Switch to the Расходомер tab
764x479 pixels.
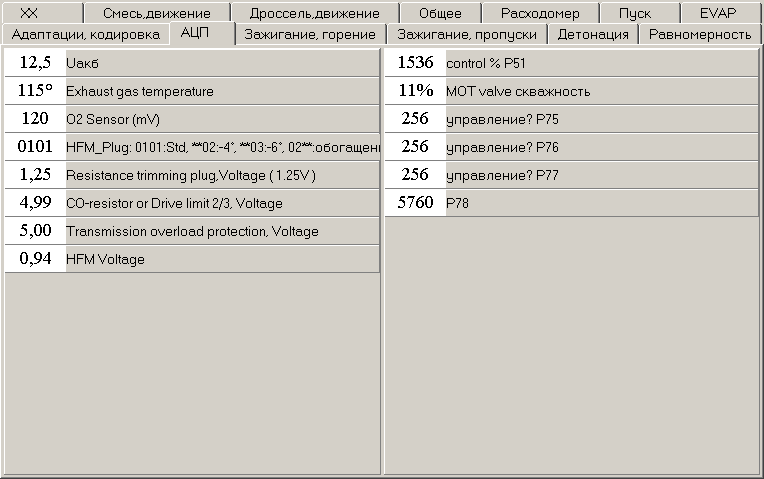pos(541,13)
